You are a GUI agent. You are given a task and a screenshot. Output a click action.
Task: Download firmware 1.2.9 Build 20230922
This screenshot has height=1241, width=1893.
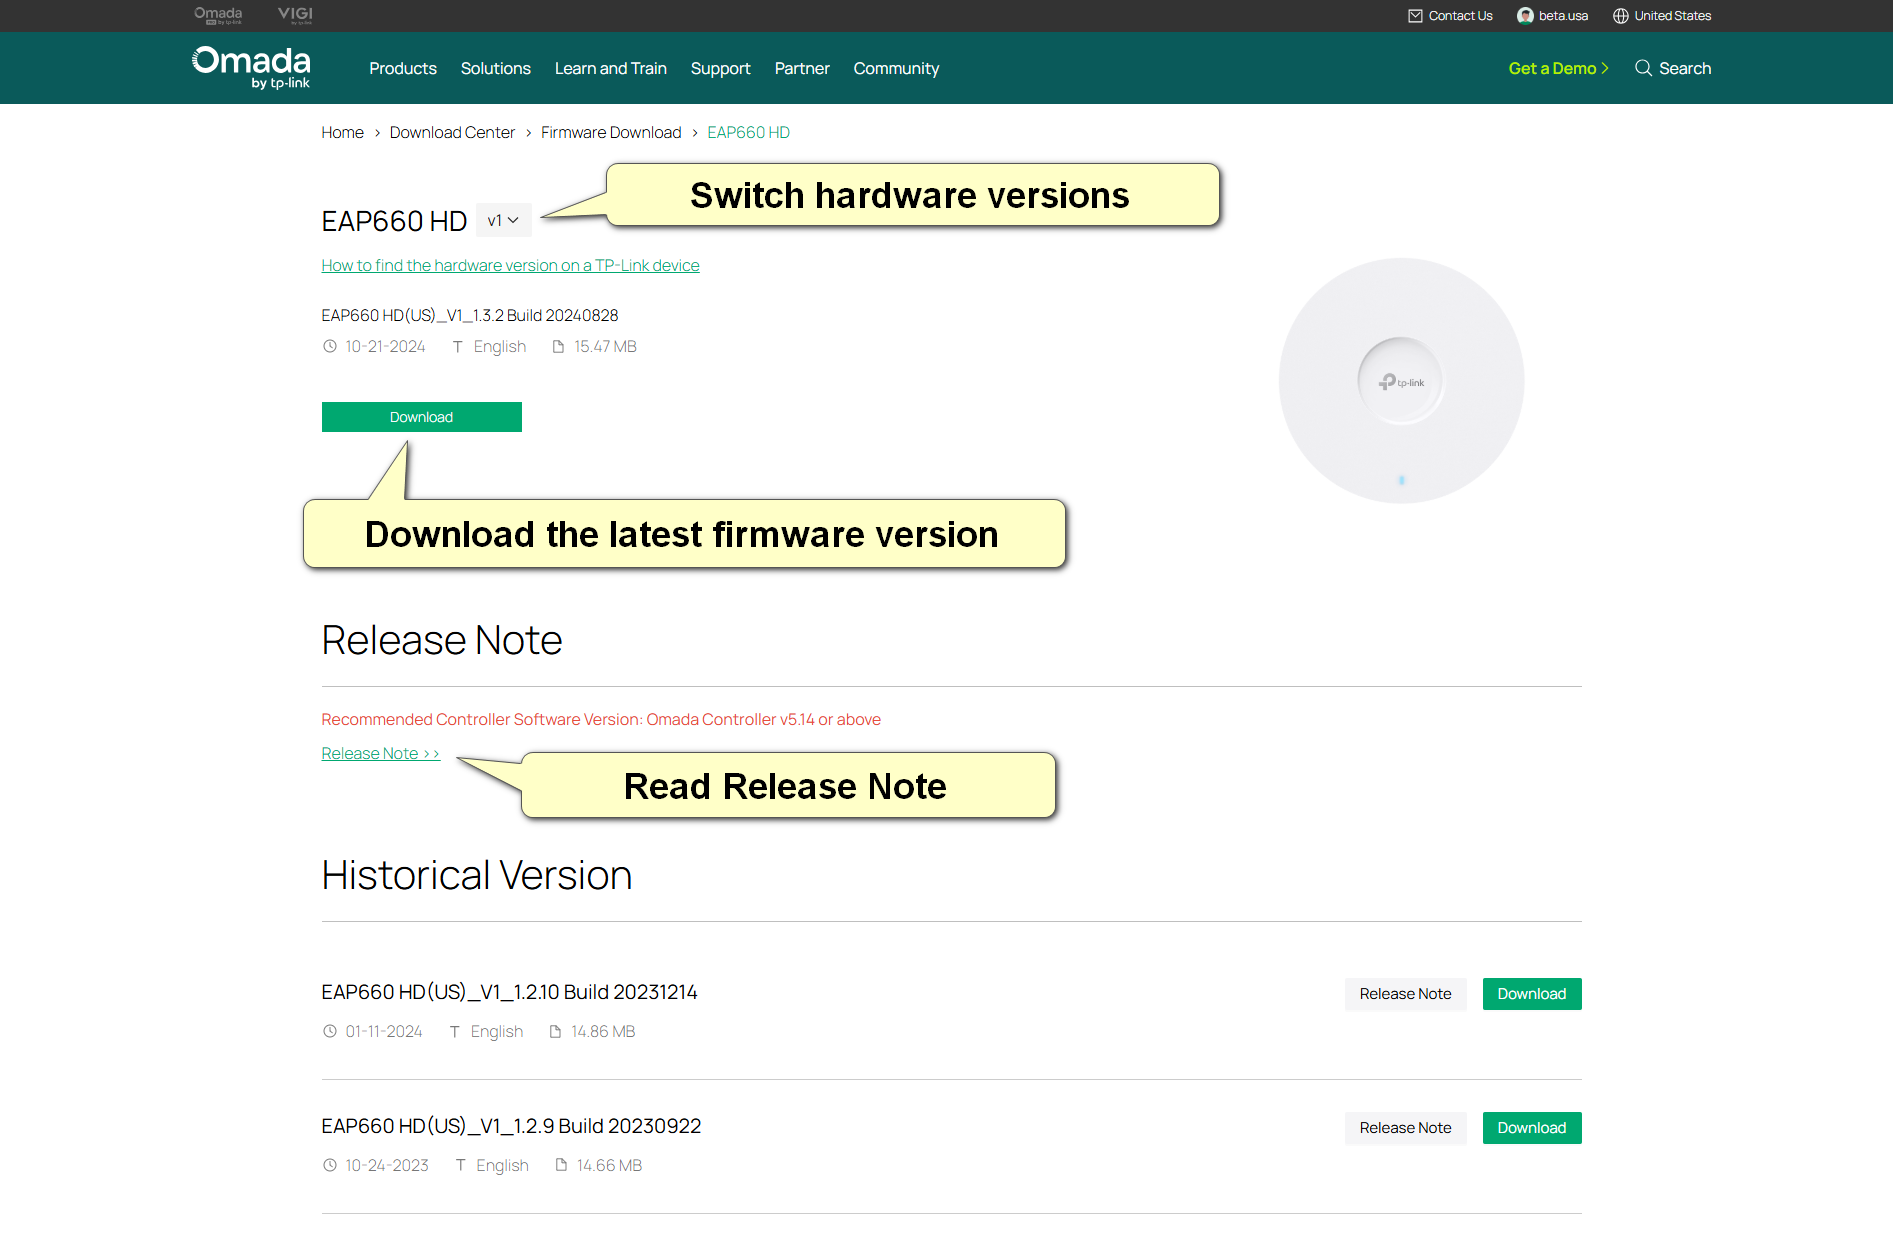pos(1532,1128)
